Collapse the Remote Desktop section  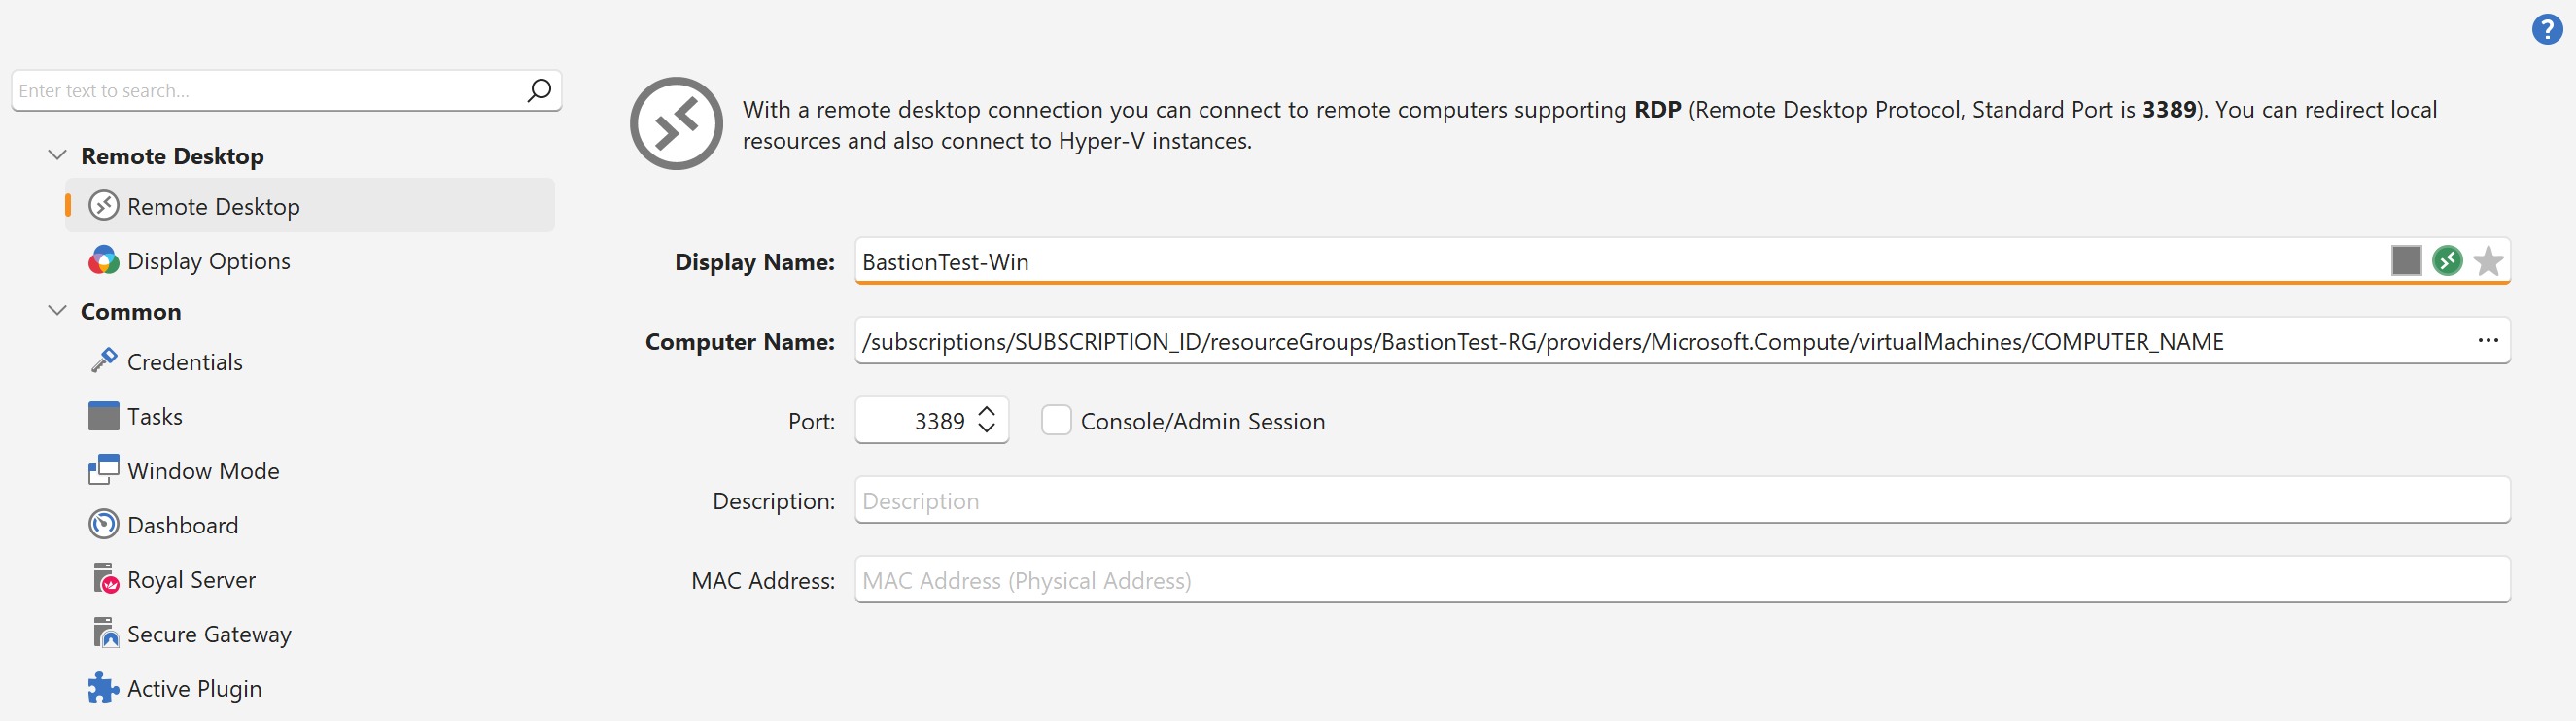point(58,156)
